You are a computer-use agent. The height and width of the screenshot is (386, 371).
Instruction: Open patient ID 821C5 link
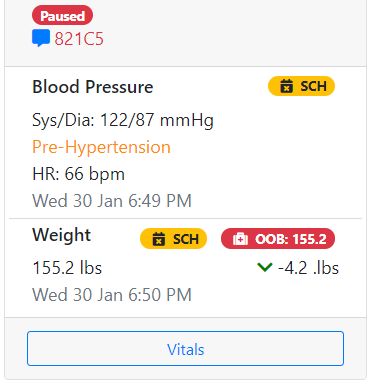click(x=79, y=39)
